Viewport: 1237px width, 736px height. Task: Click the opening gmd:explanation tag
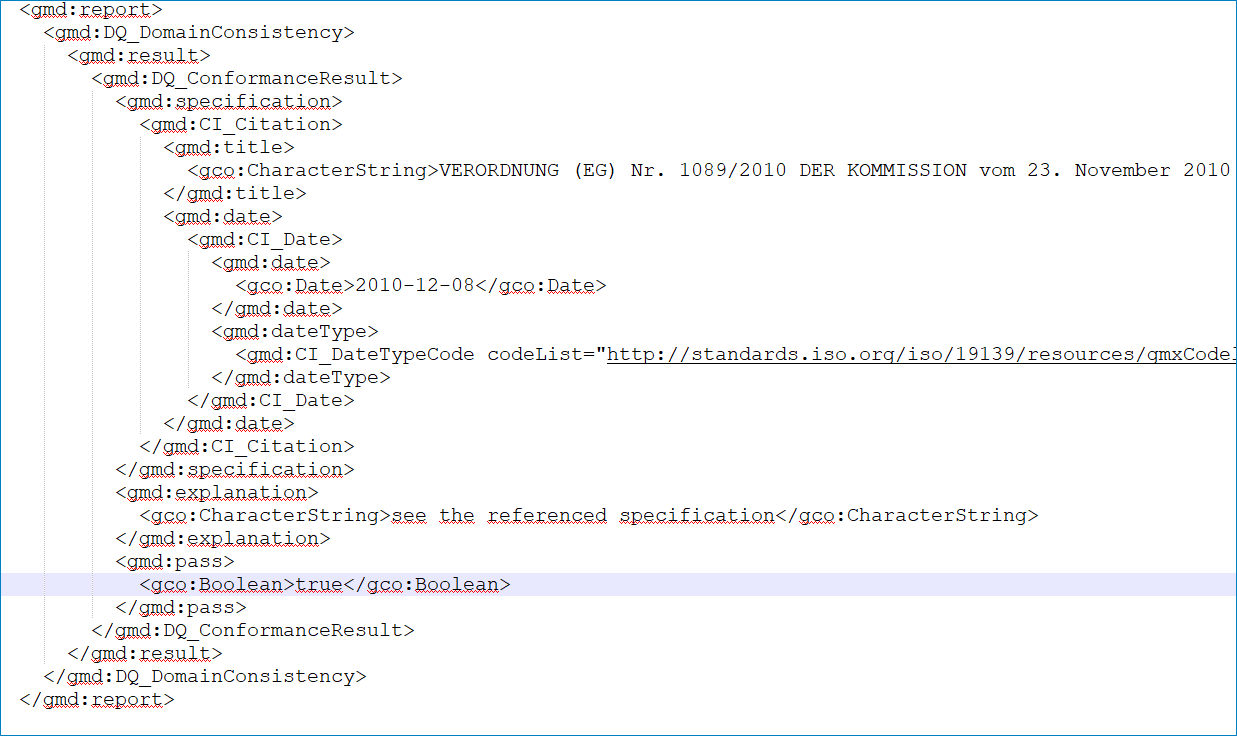click(216, 492)
